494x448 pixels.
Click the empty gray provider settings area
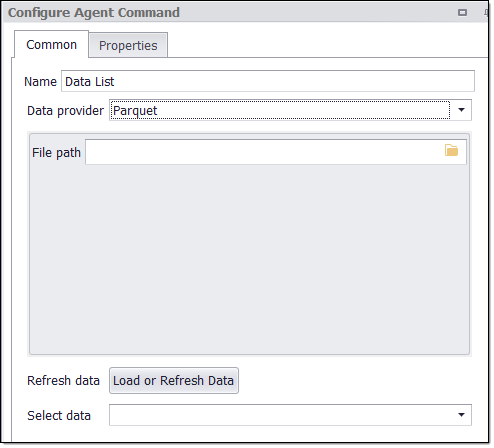tap(250, 261)
